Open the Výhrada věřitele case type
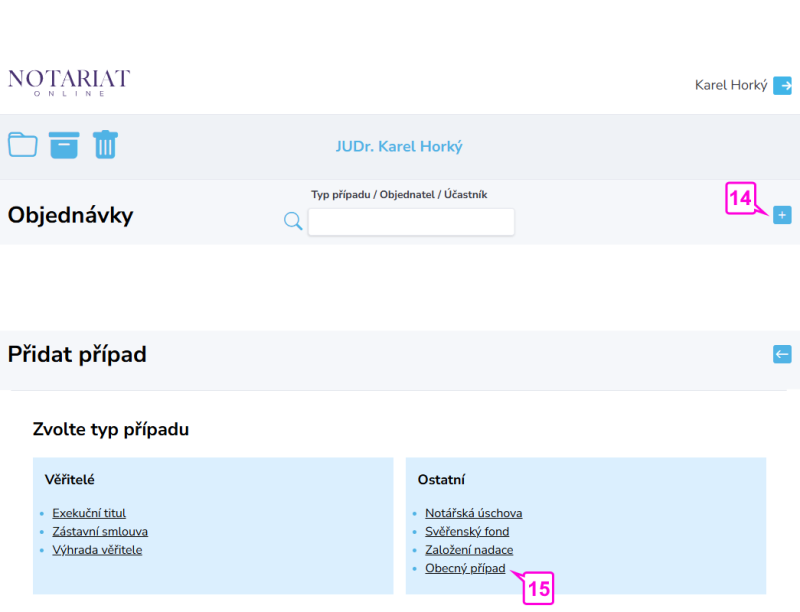800x612 pixels. coord(97,550)
